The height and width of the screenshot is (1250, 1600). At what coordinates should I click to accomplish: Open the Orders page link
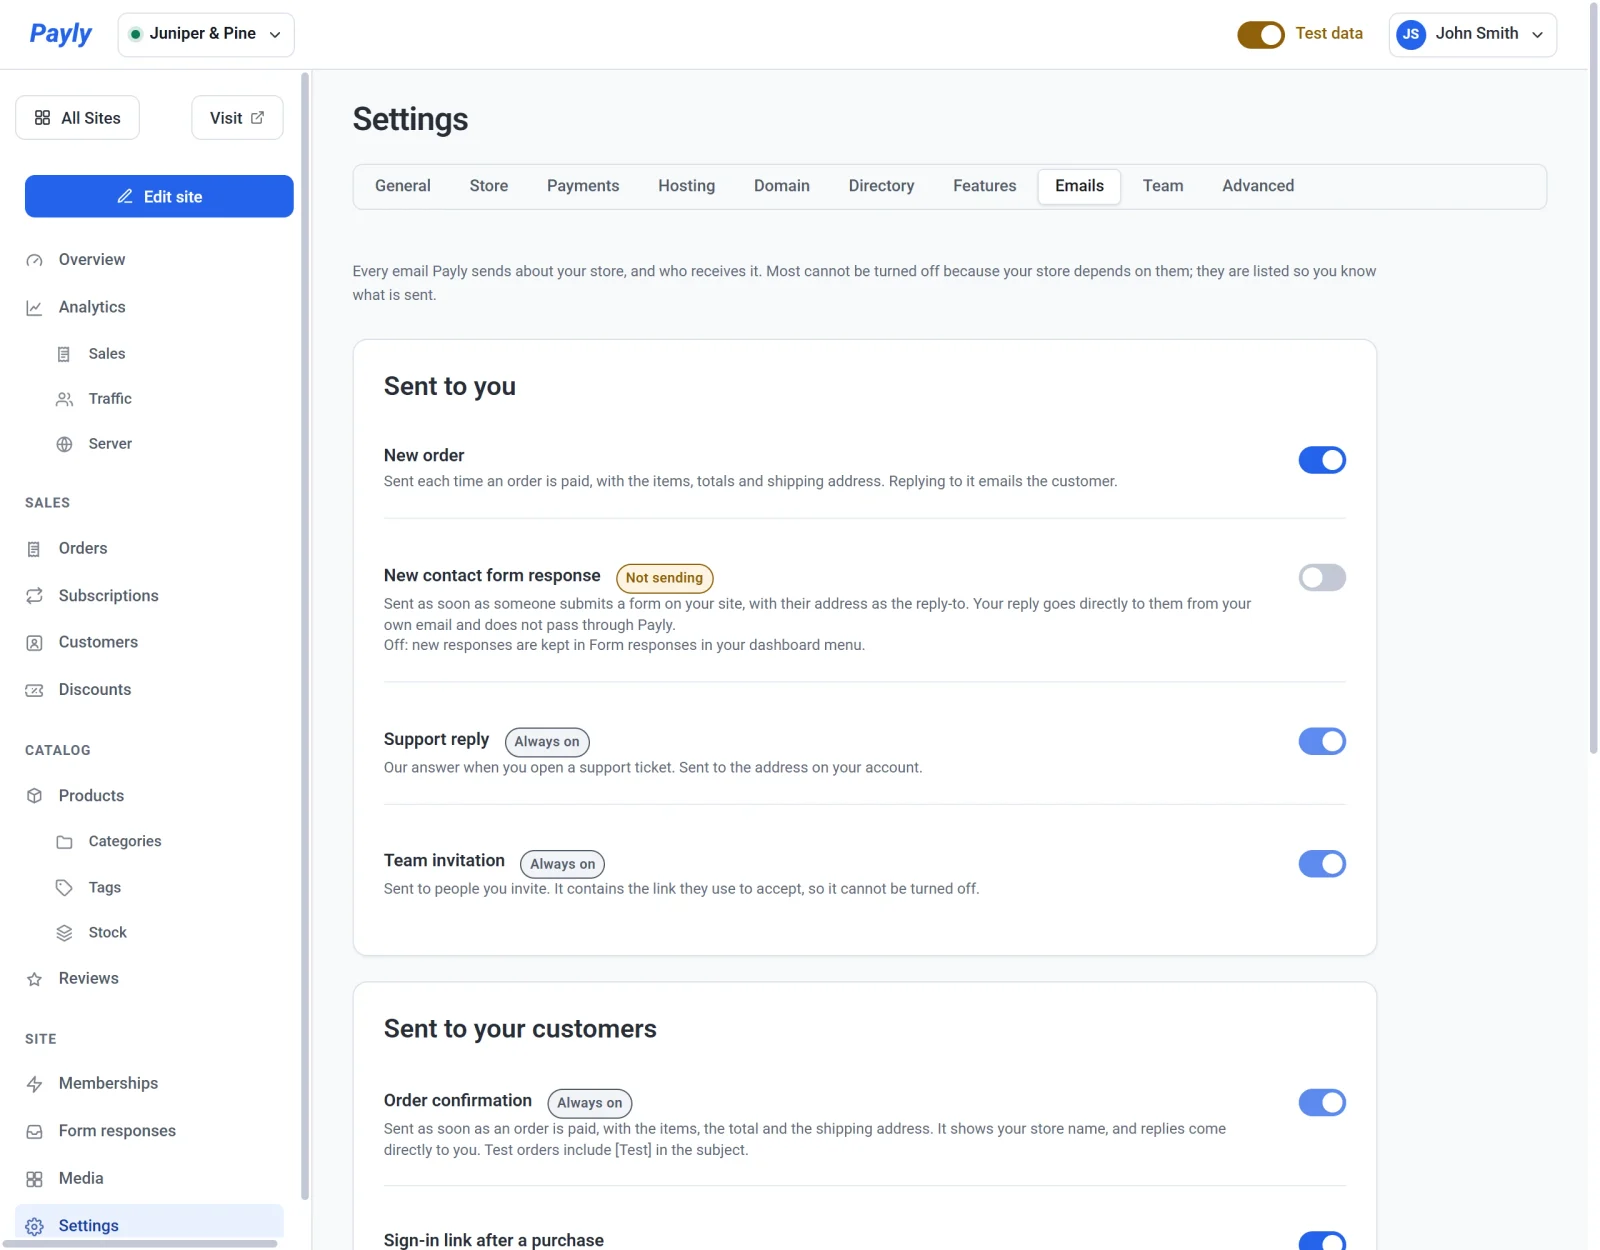click(150, 549)
